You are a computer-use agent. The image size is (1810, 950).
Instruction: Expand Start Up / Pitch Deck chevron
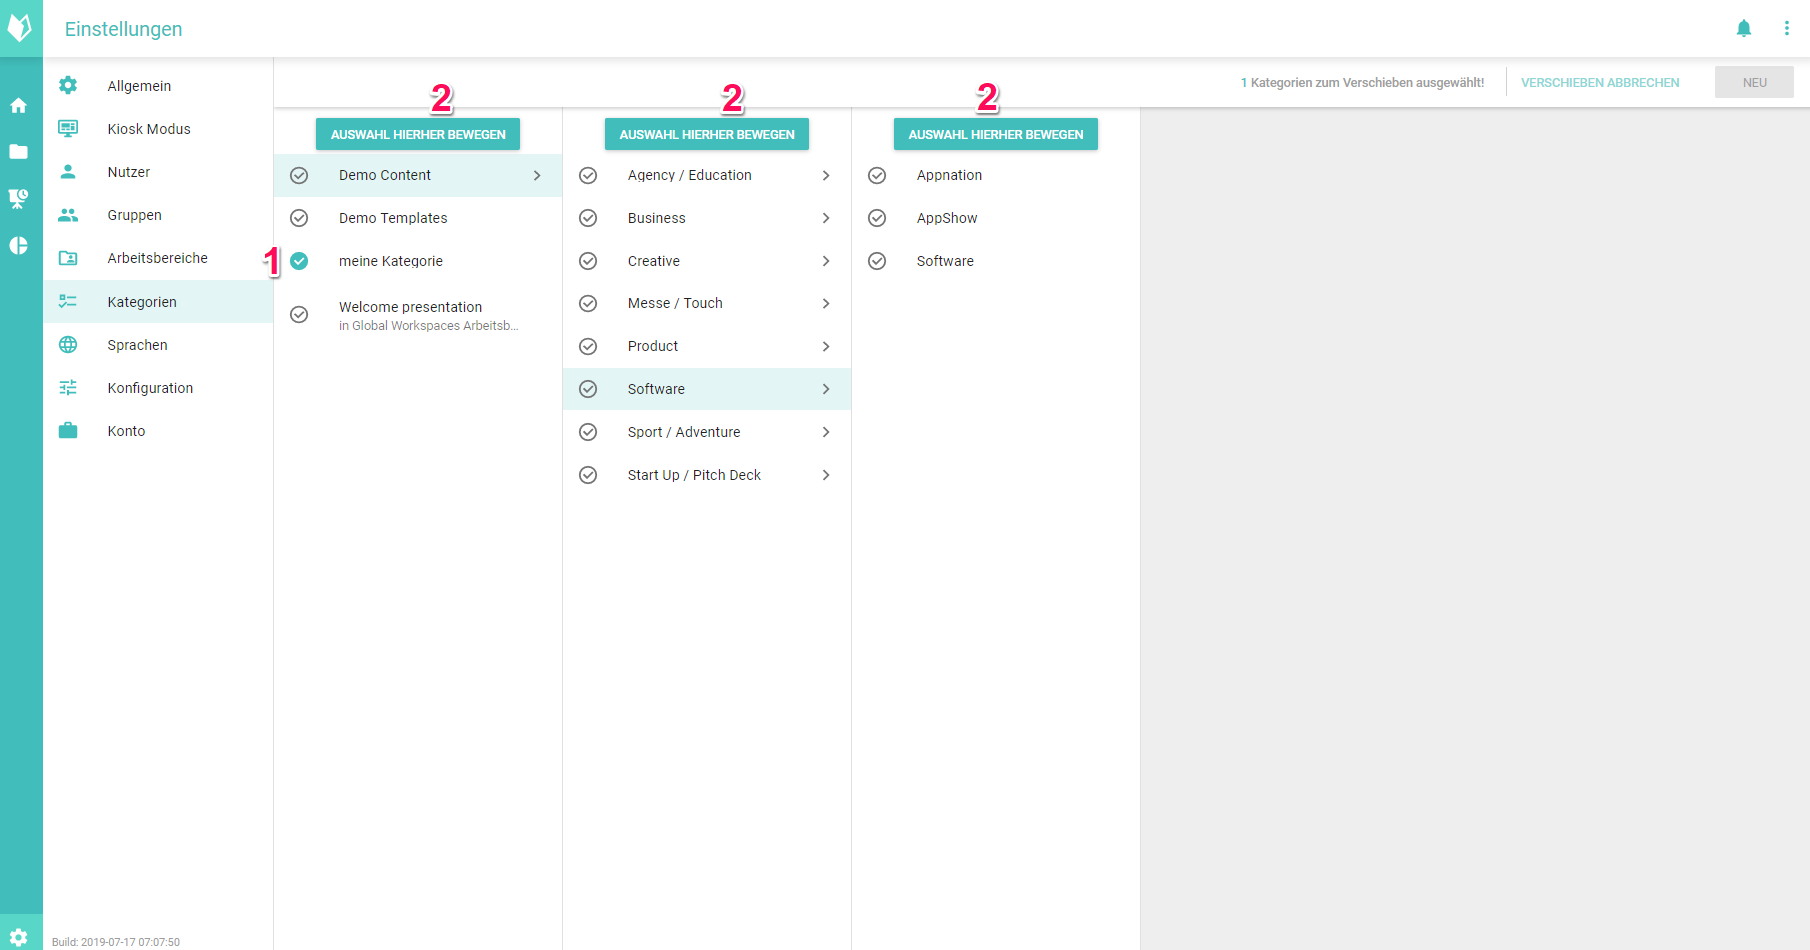(826, 475)
